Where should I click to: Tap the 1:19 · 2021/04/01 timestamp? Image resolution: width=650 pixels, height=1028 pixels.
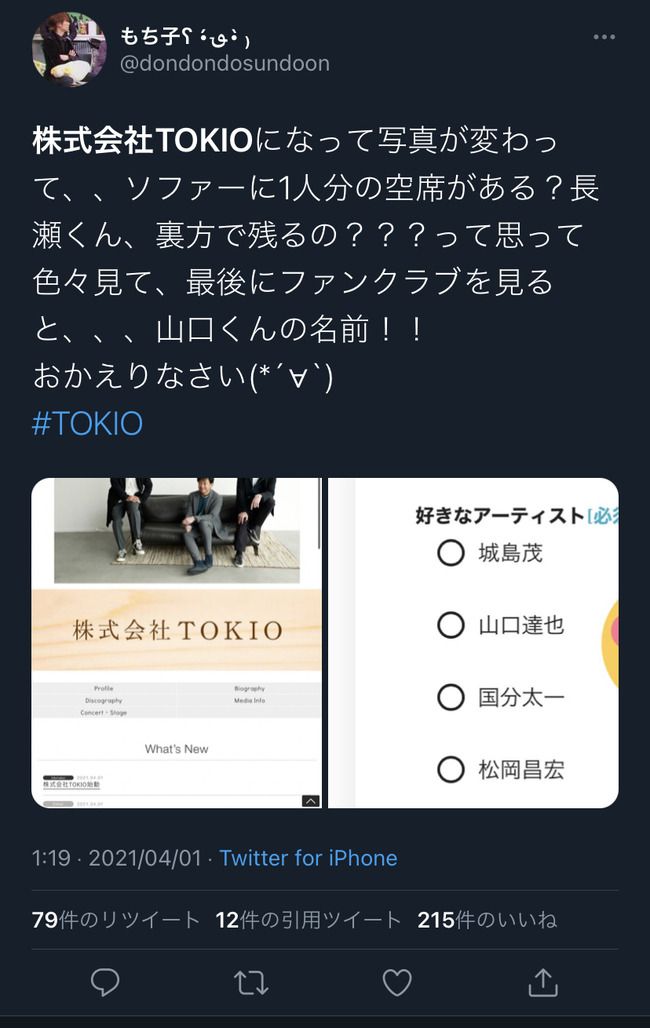click(x=116, y=858)
